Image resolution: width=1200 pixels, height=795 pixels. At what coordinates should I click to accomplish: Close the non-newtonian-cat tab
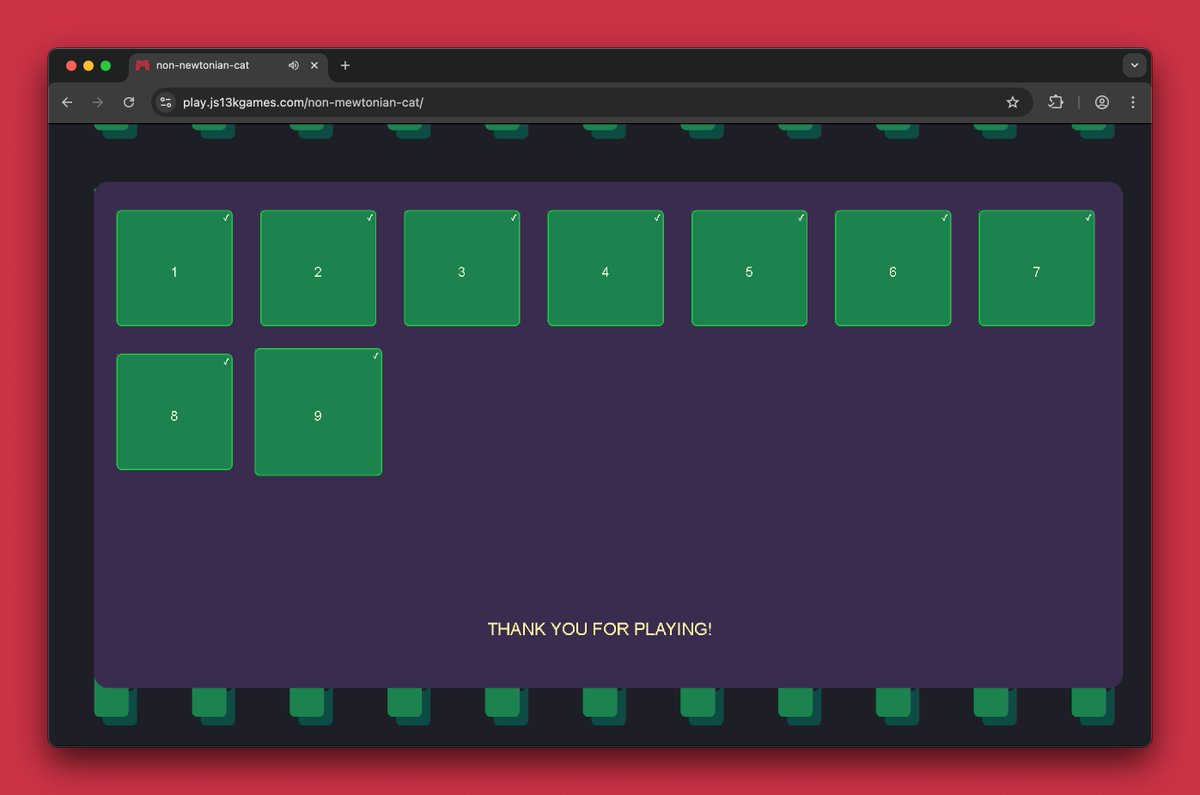pos(314,65)
